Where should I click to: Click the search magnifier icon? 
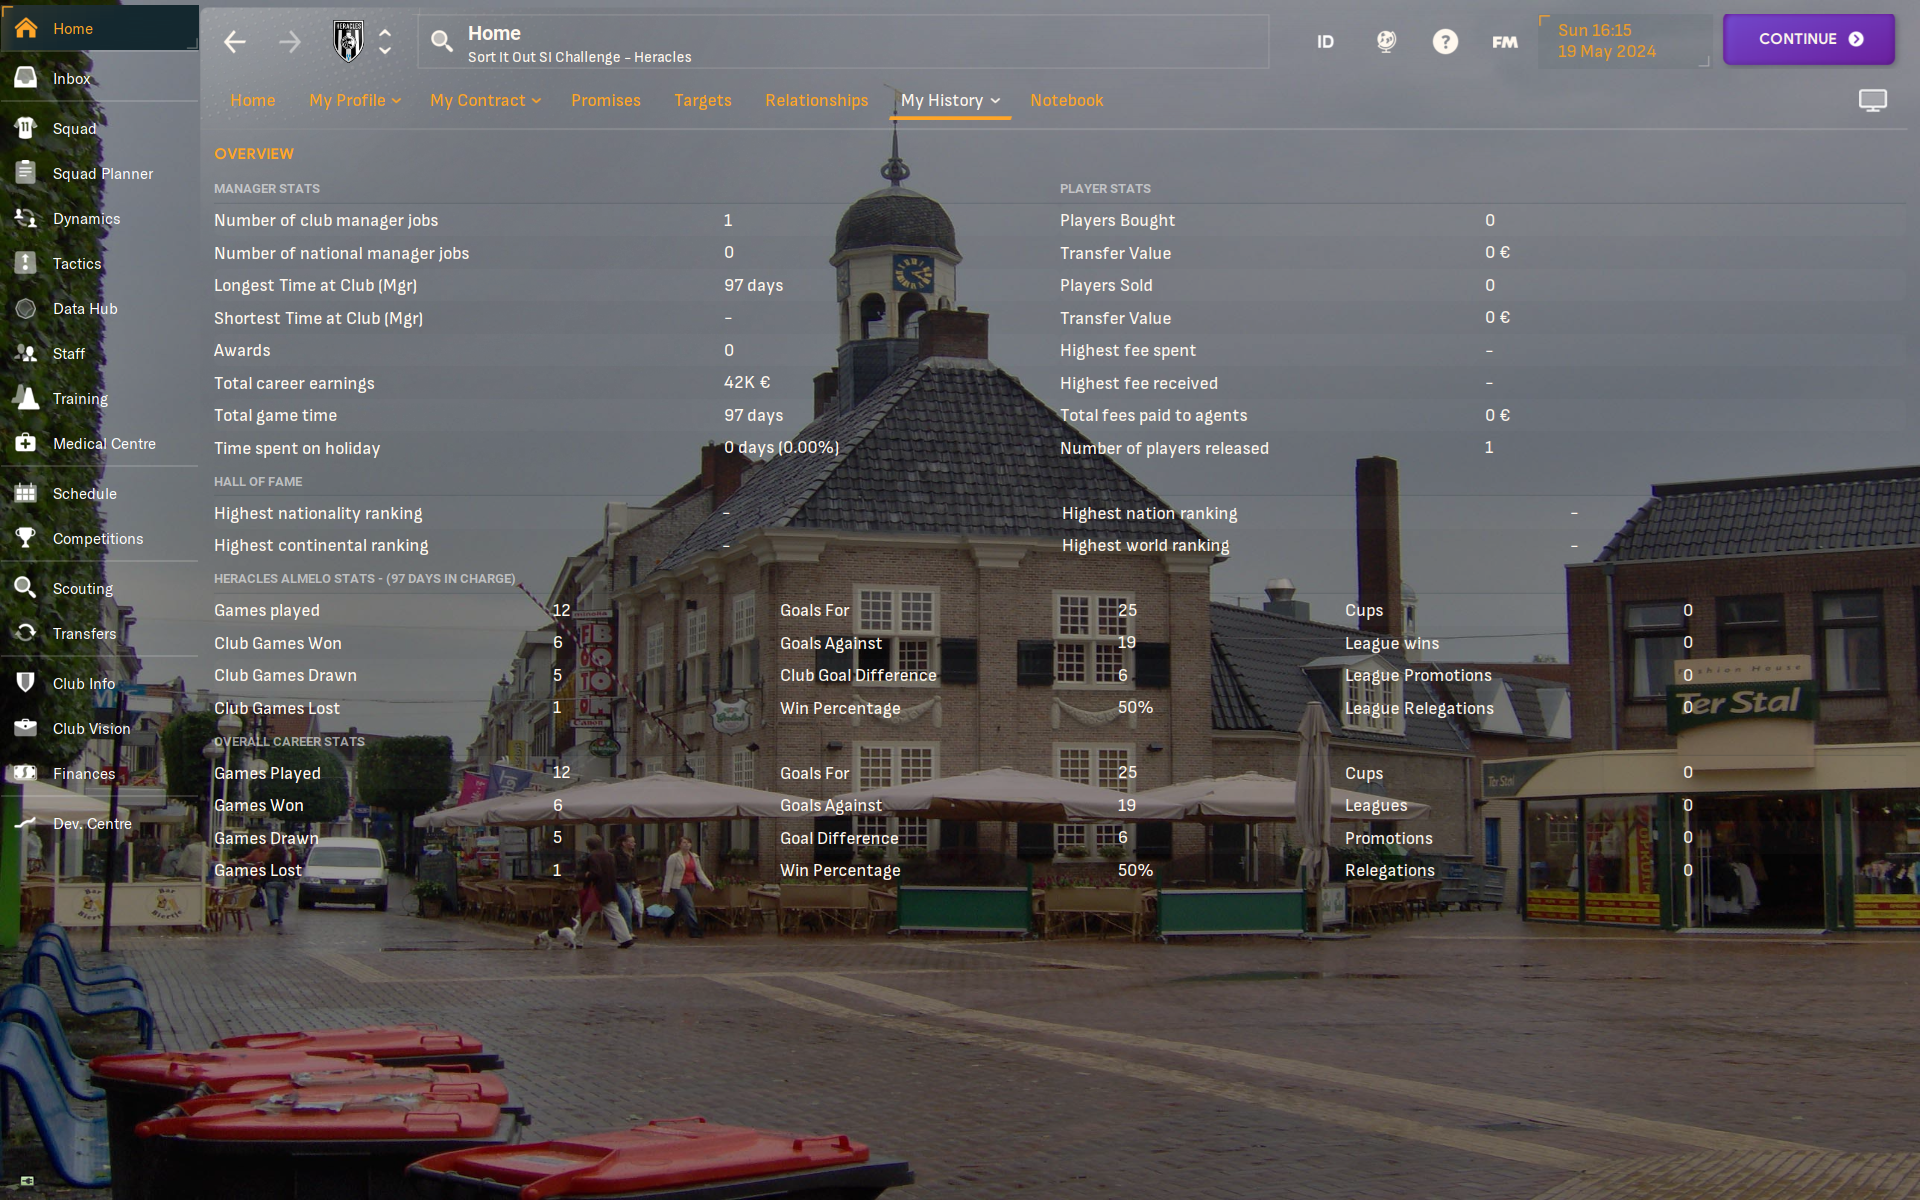pyautogui.click(x=441, y=41)
